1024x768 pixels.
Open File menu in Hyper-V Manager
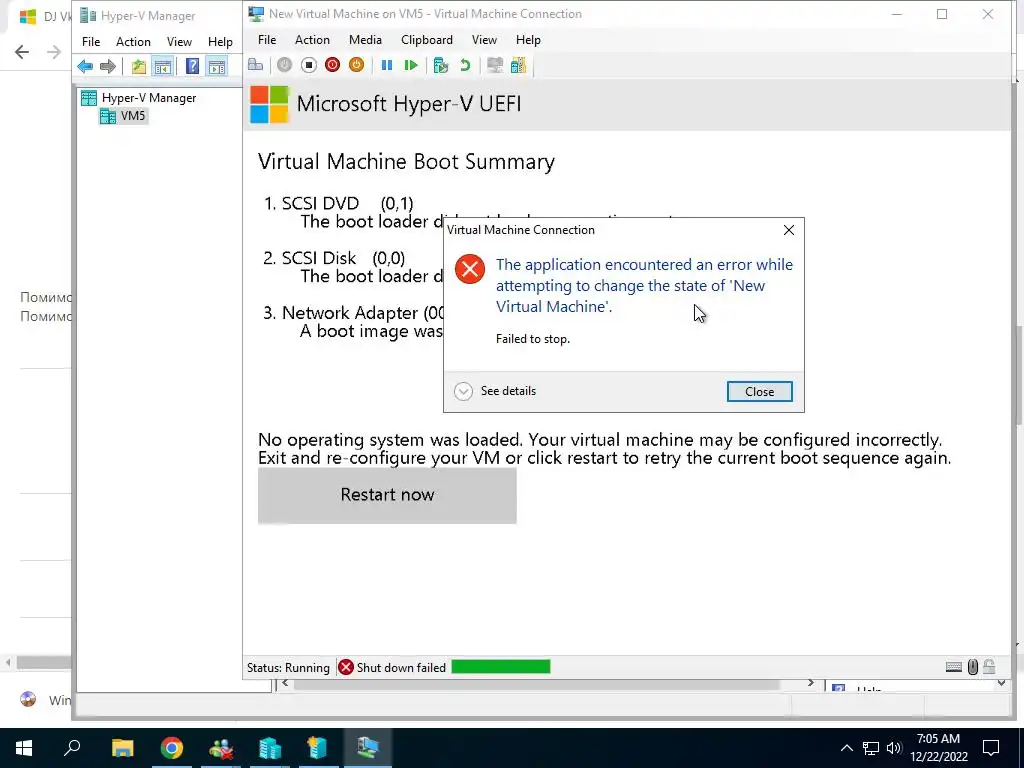click(x=91, y=42)
